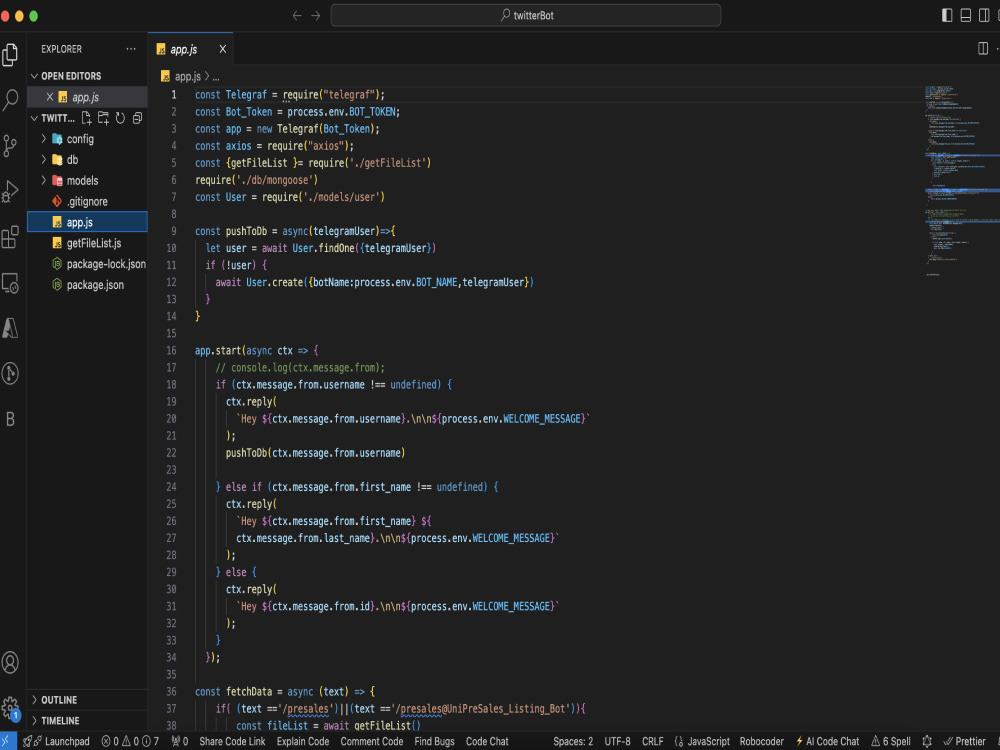Open the Accounts menu
This screenshot has width=1000, height=750.
(x=10, y=662)
